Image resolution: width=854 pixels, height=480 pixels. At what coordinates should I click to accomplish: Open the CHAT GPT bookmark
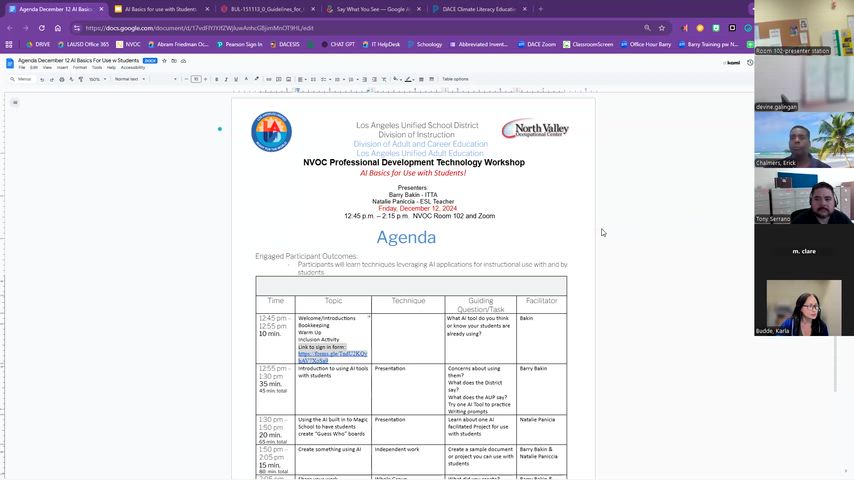pyautogui.click(x=338, y=44)
